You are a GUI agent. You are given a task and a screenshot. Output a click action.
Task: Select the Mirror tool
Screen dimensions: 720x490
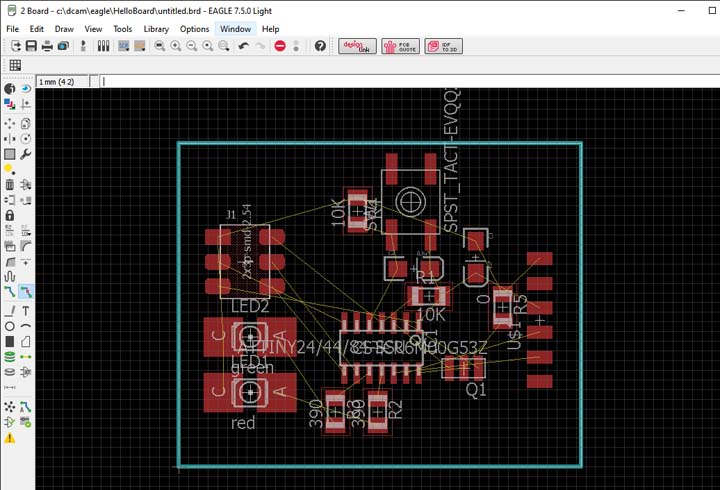pos(10,139)
